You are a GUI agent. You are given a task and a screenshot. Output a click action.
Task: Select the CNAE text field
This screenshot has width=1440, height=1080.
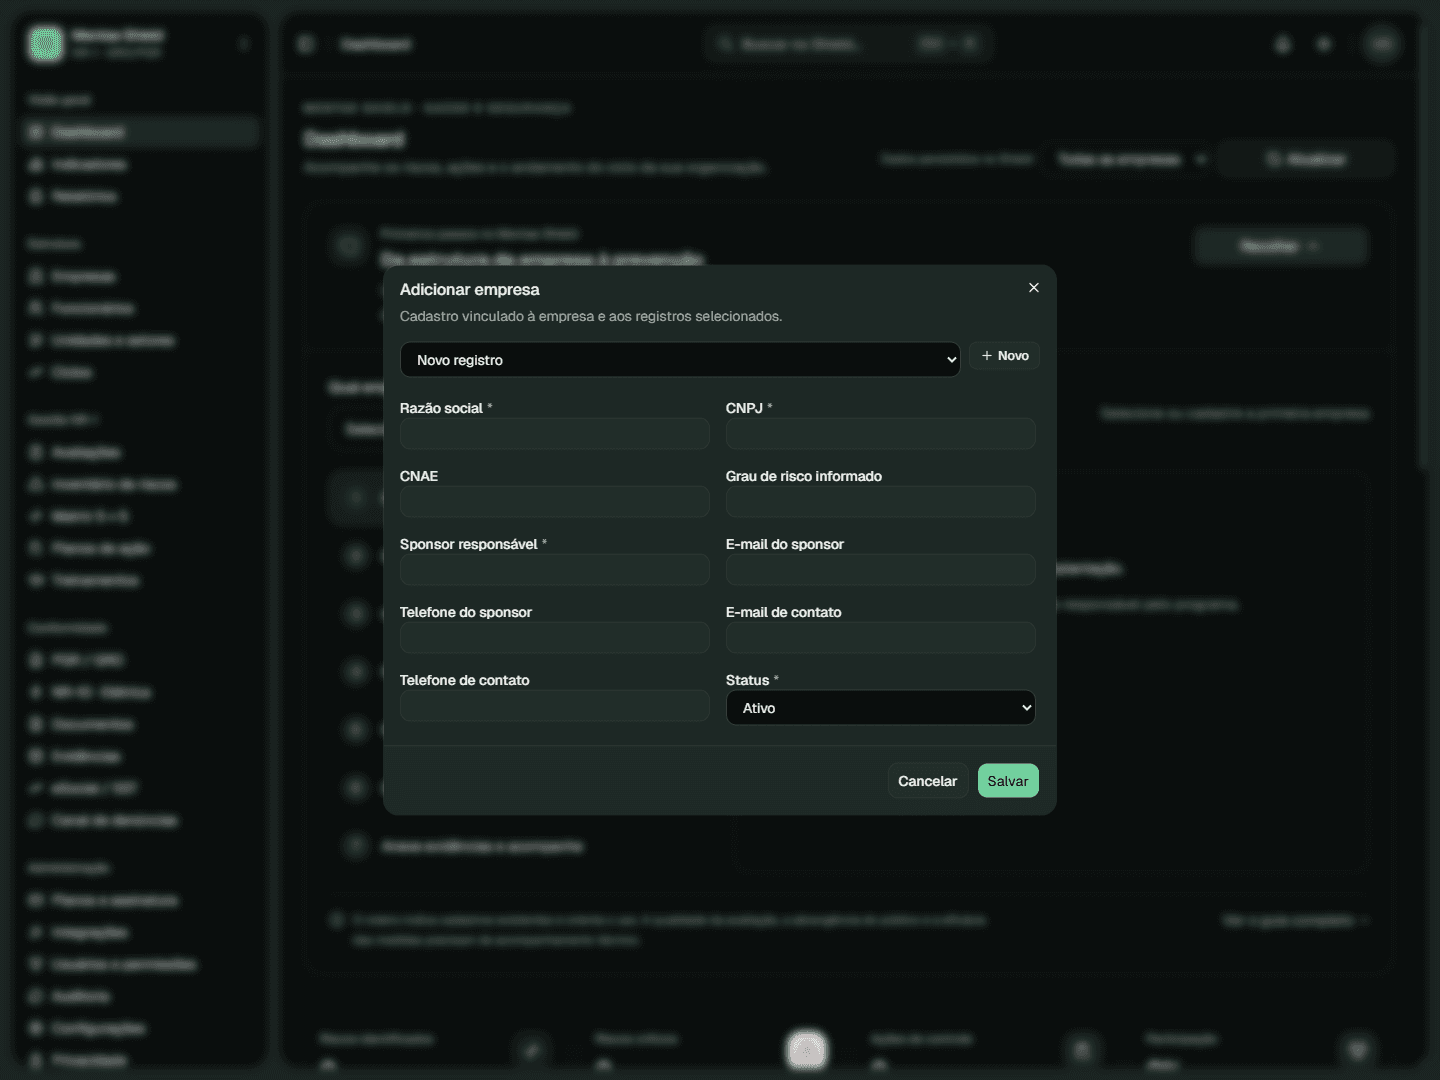coord(555,502)
